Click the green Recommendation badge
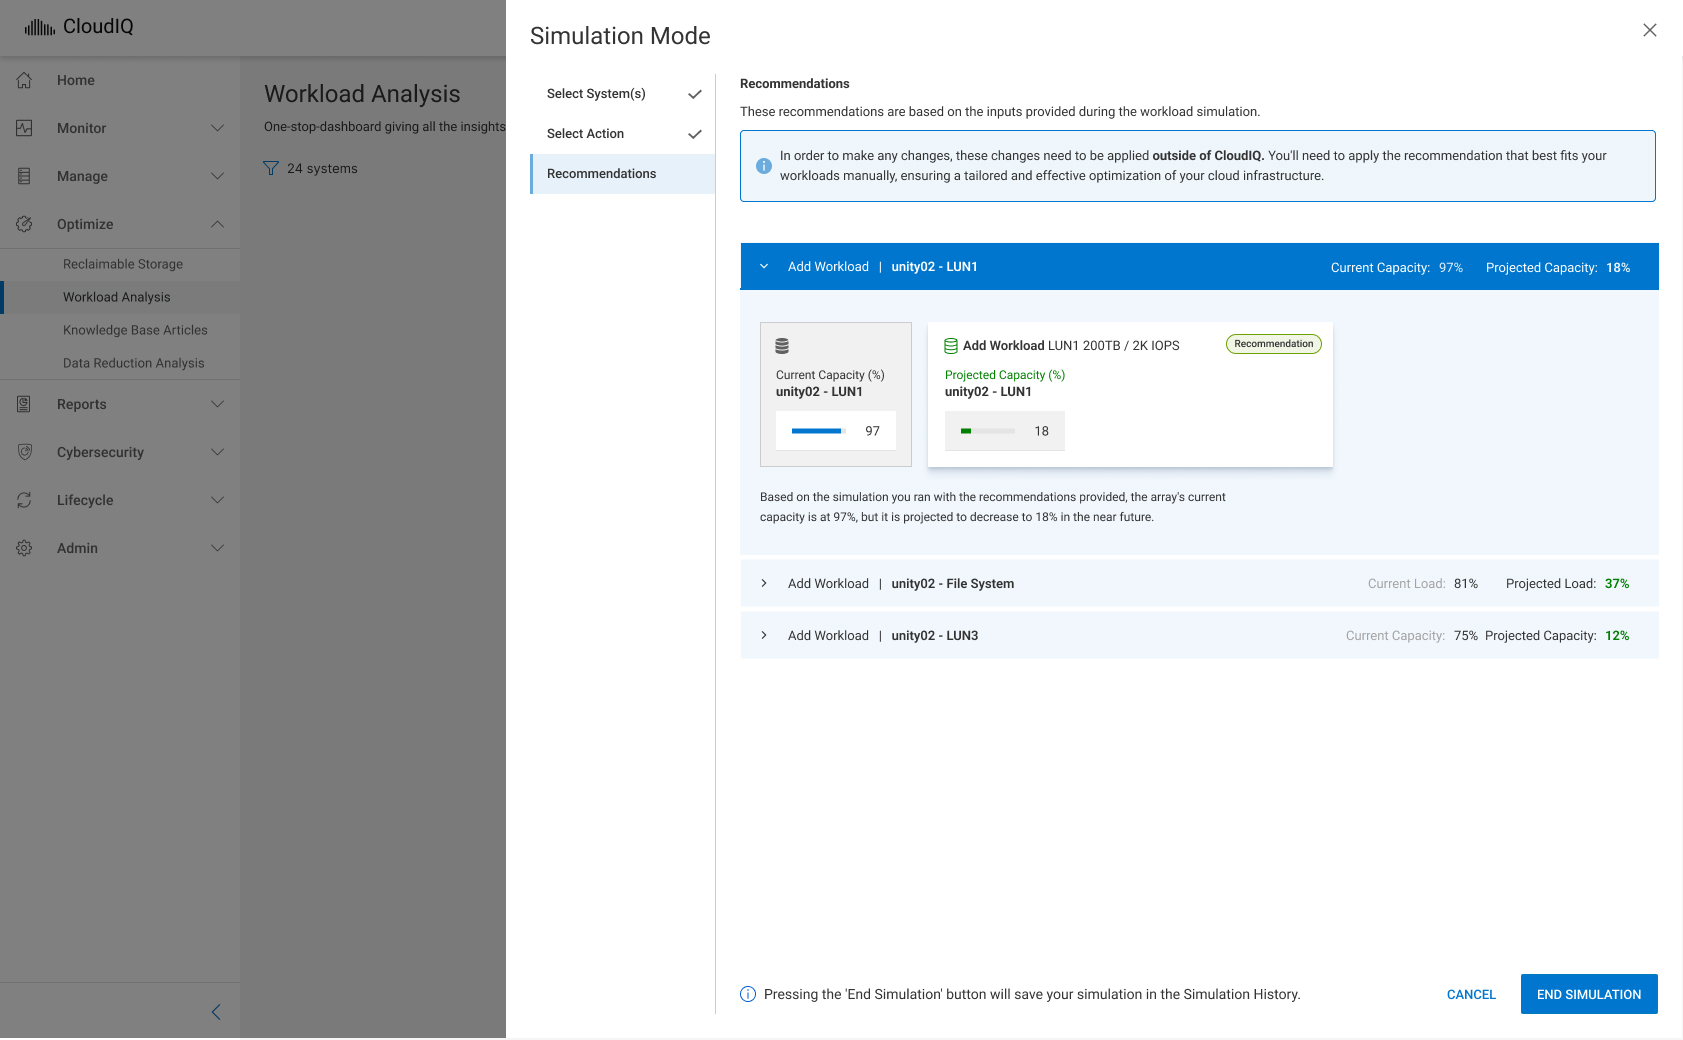 point(1273,344)
